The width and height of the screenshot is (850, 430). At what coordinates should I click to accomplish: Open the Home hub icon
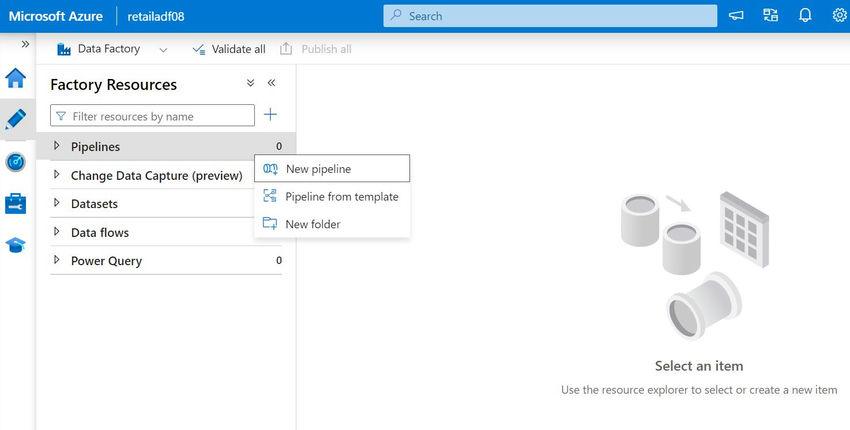pyautogui.click(x=16, y=78)
